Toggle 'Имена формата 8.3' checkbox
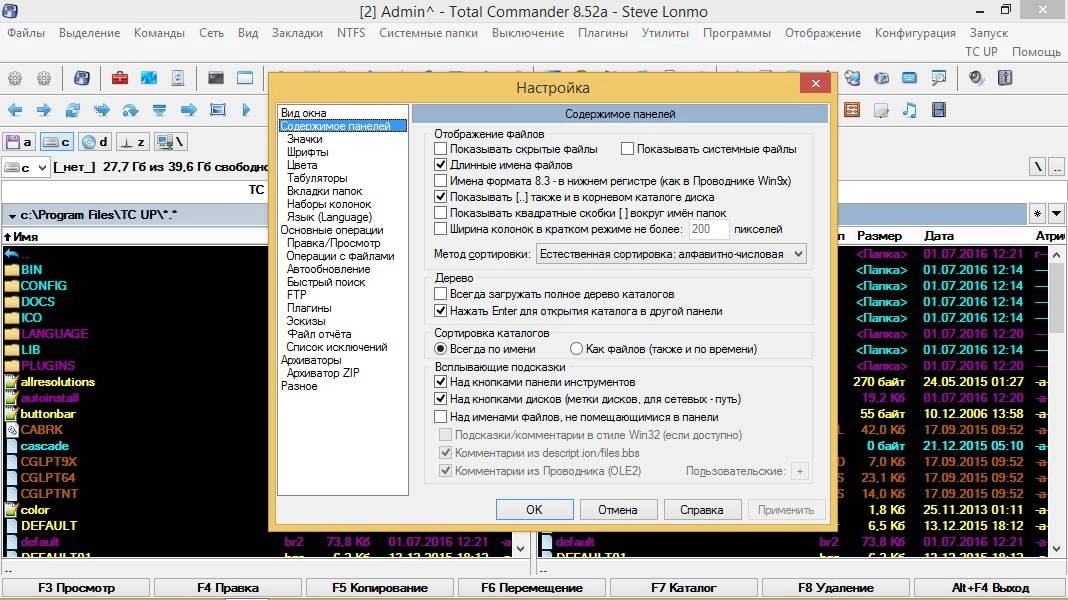Screen dimensions: 1068x600 coord(441,181)
